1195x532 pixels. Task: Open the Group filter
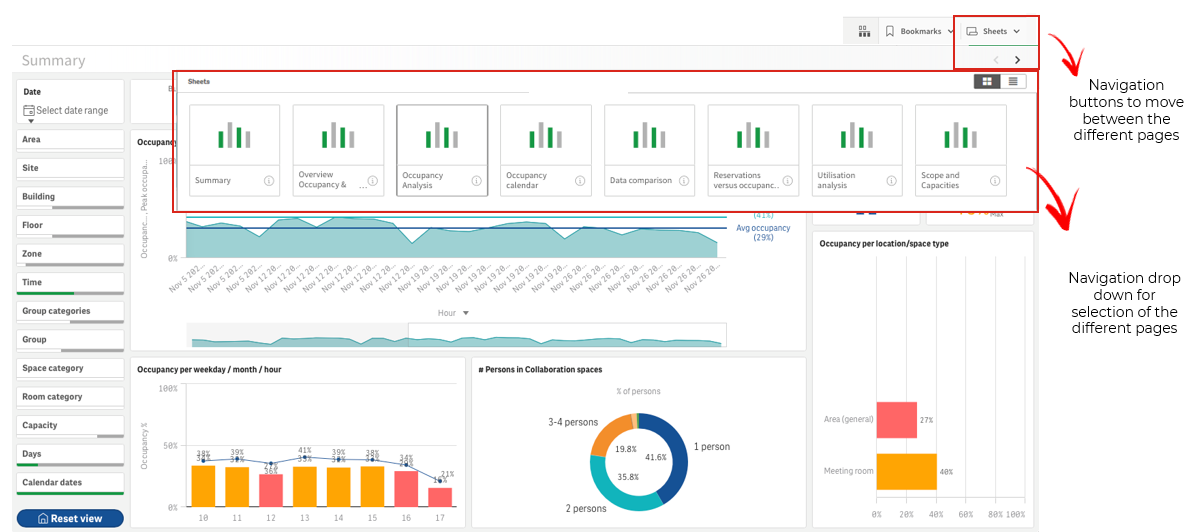(70, 339)
